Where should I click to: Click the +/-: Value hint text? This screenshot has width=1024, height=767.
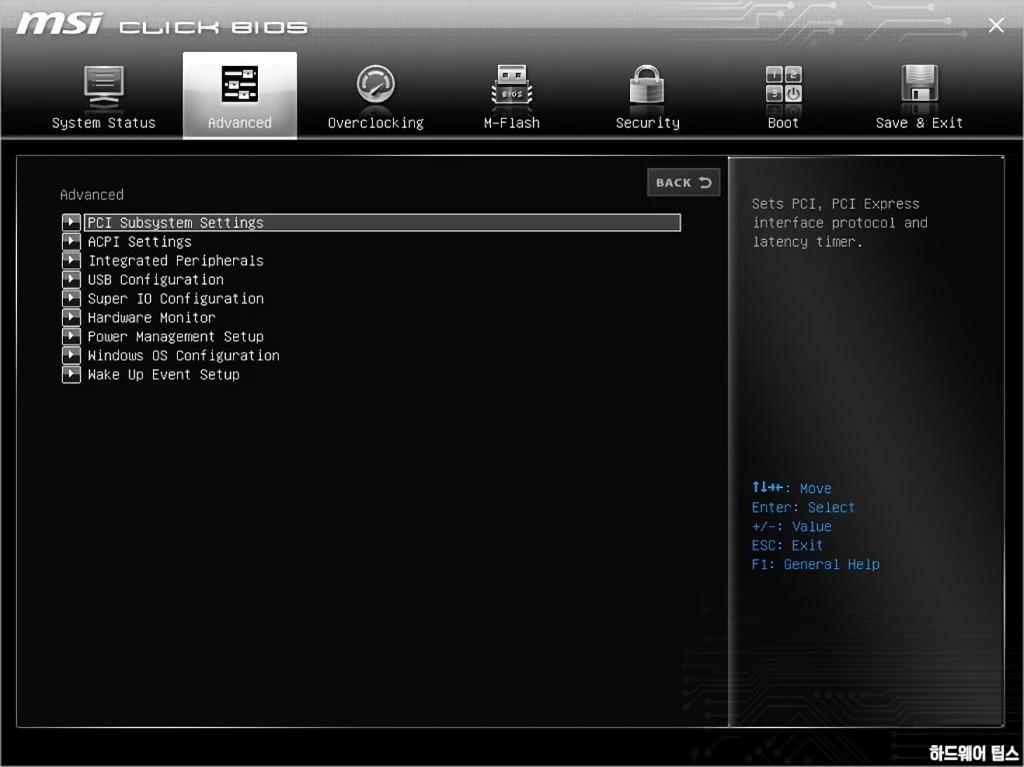[x=791, y=527]
